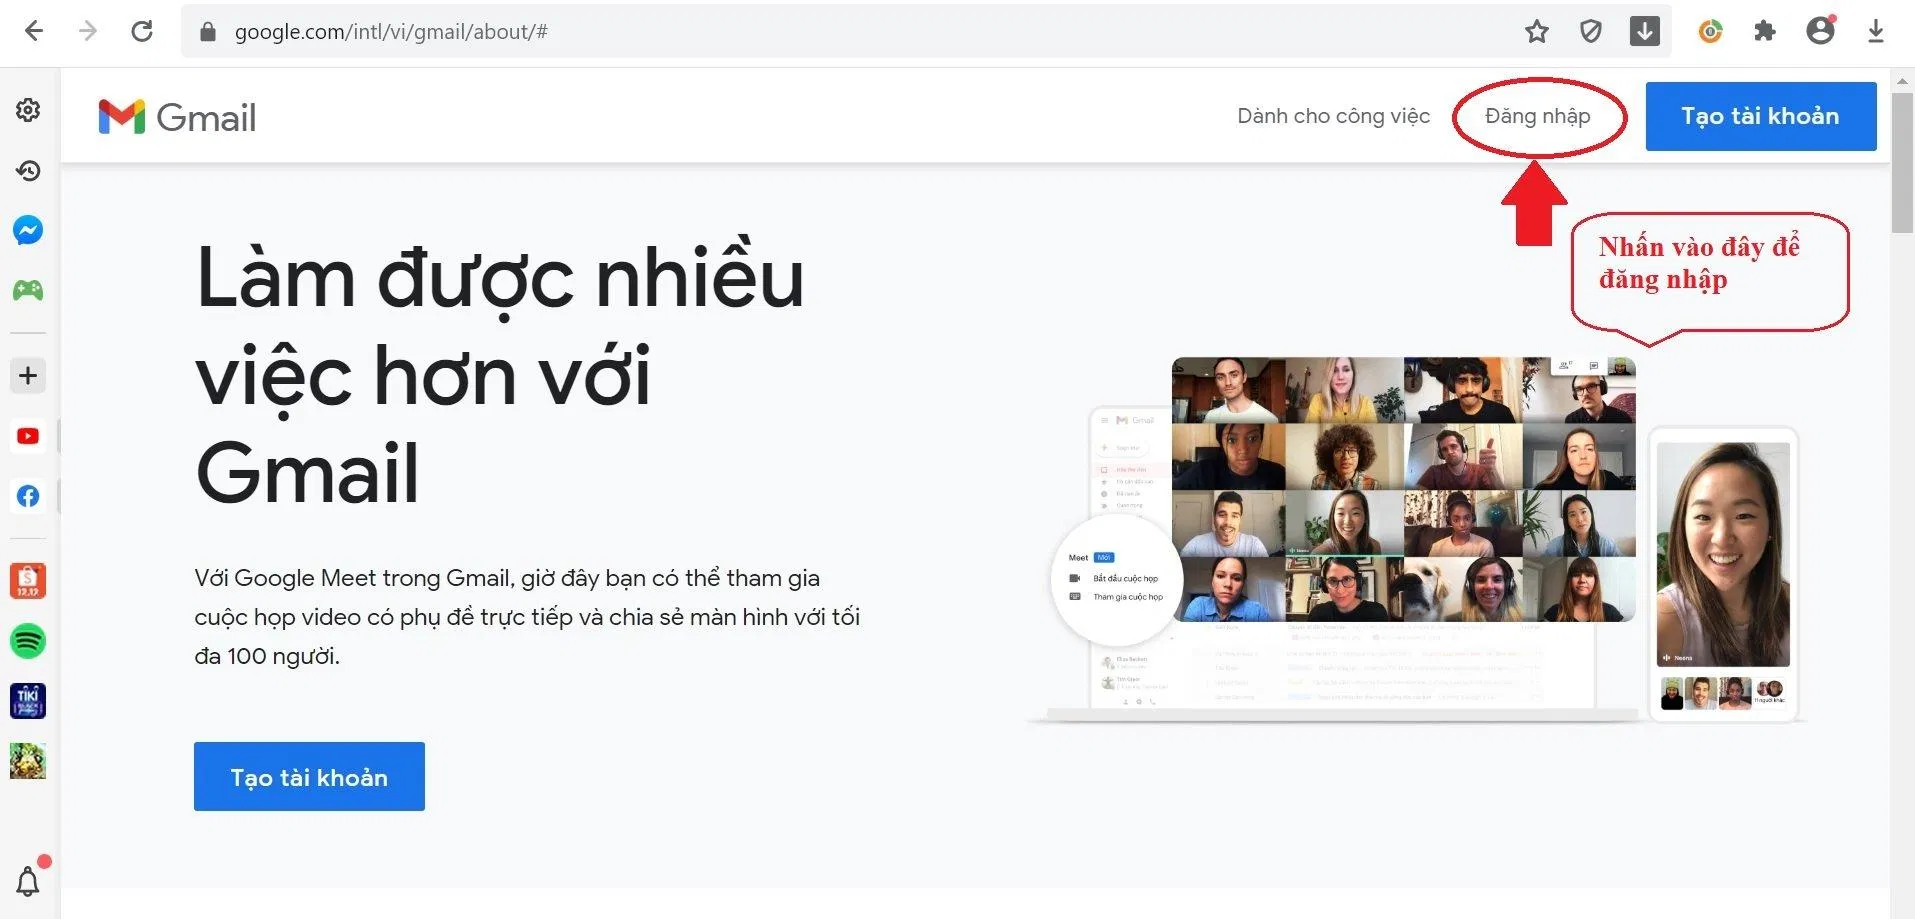
Task: Open the browser profile avatar menu
Action: click(x=1820, y=31)
